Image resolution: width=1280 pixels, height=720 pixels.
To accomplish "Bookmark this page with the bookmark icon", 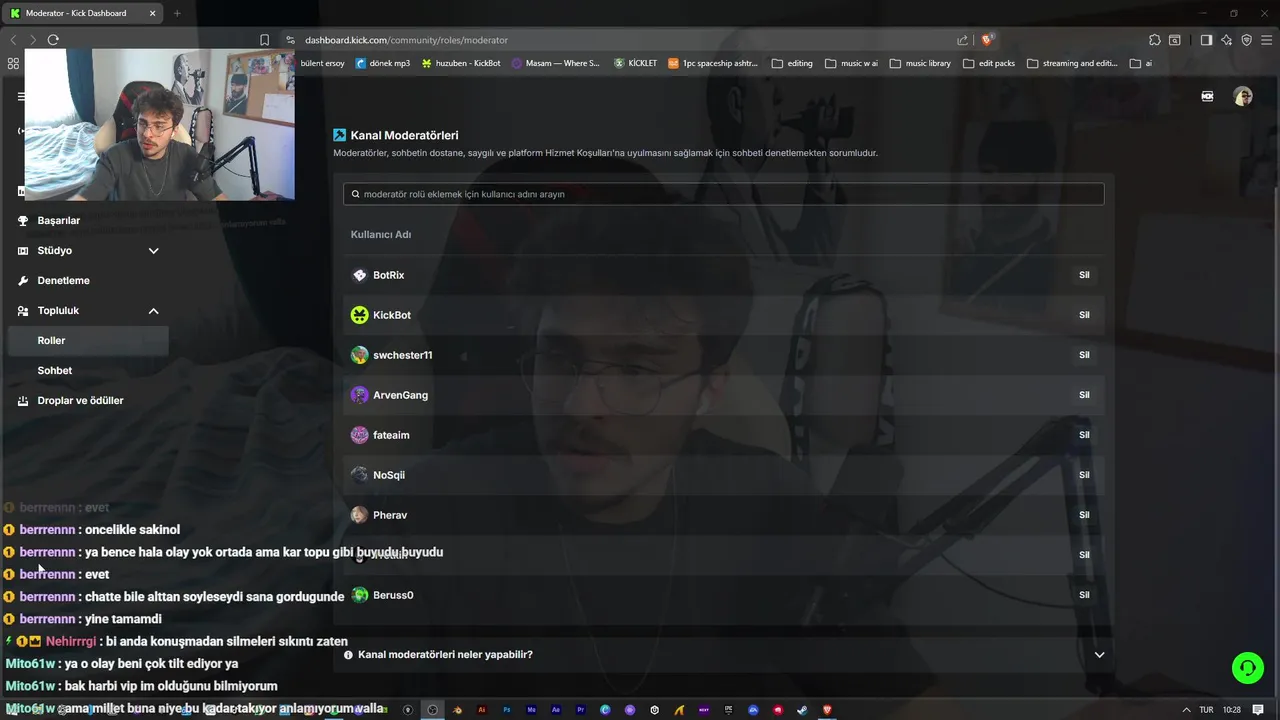I will [264, 40].
